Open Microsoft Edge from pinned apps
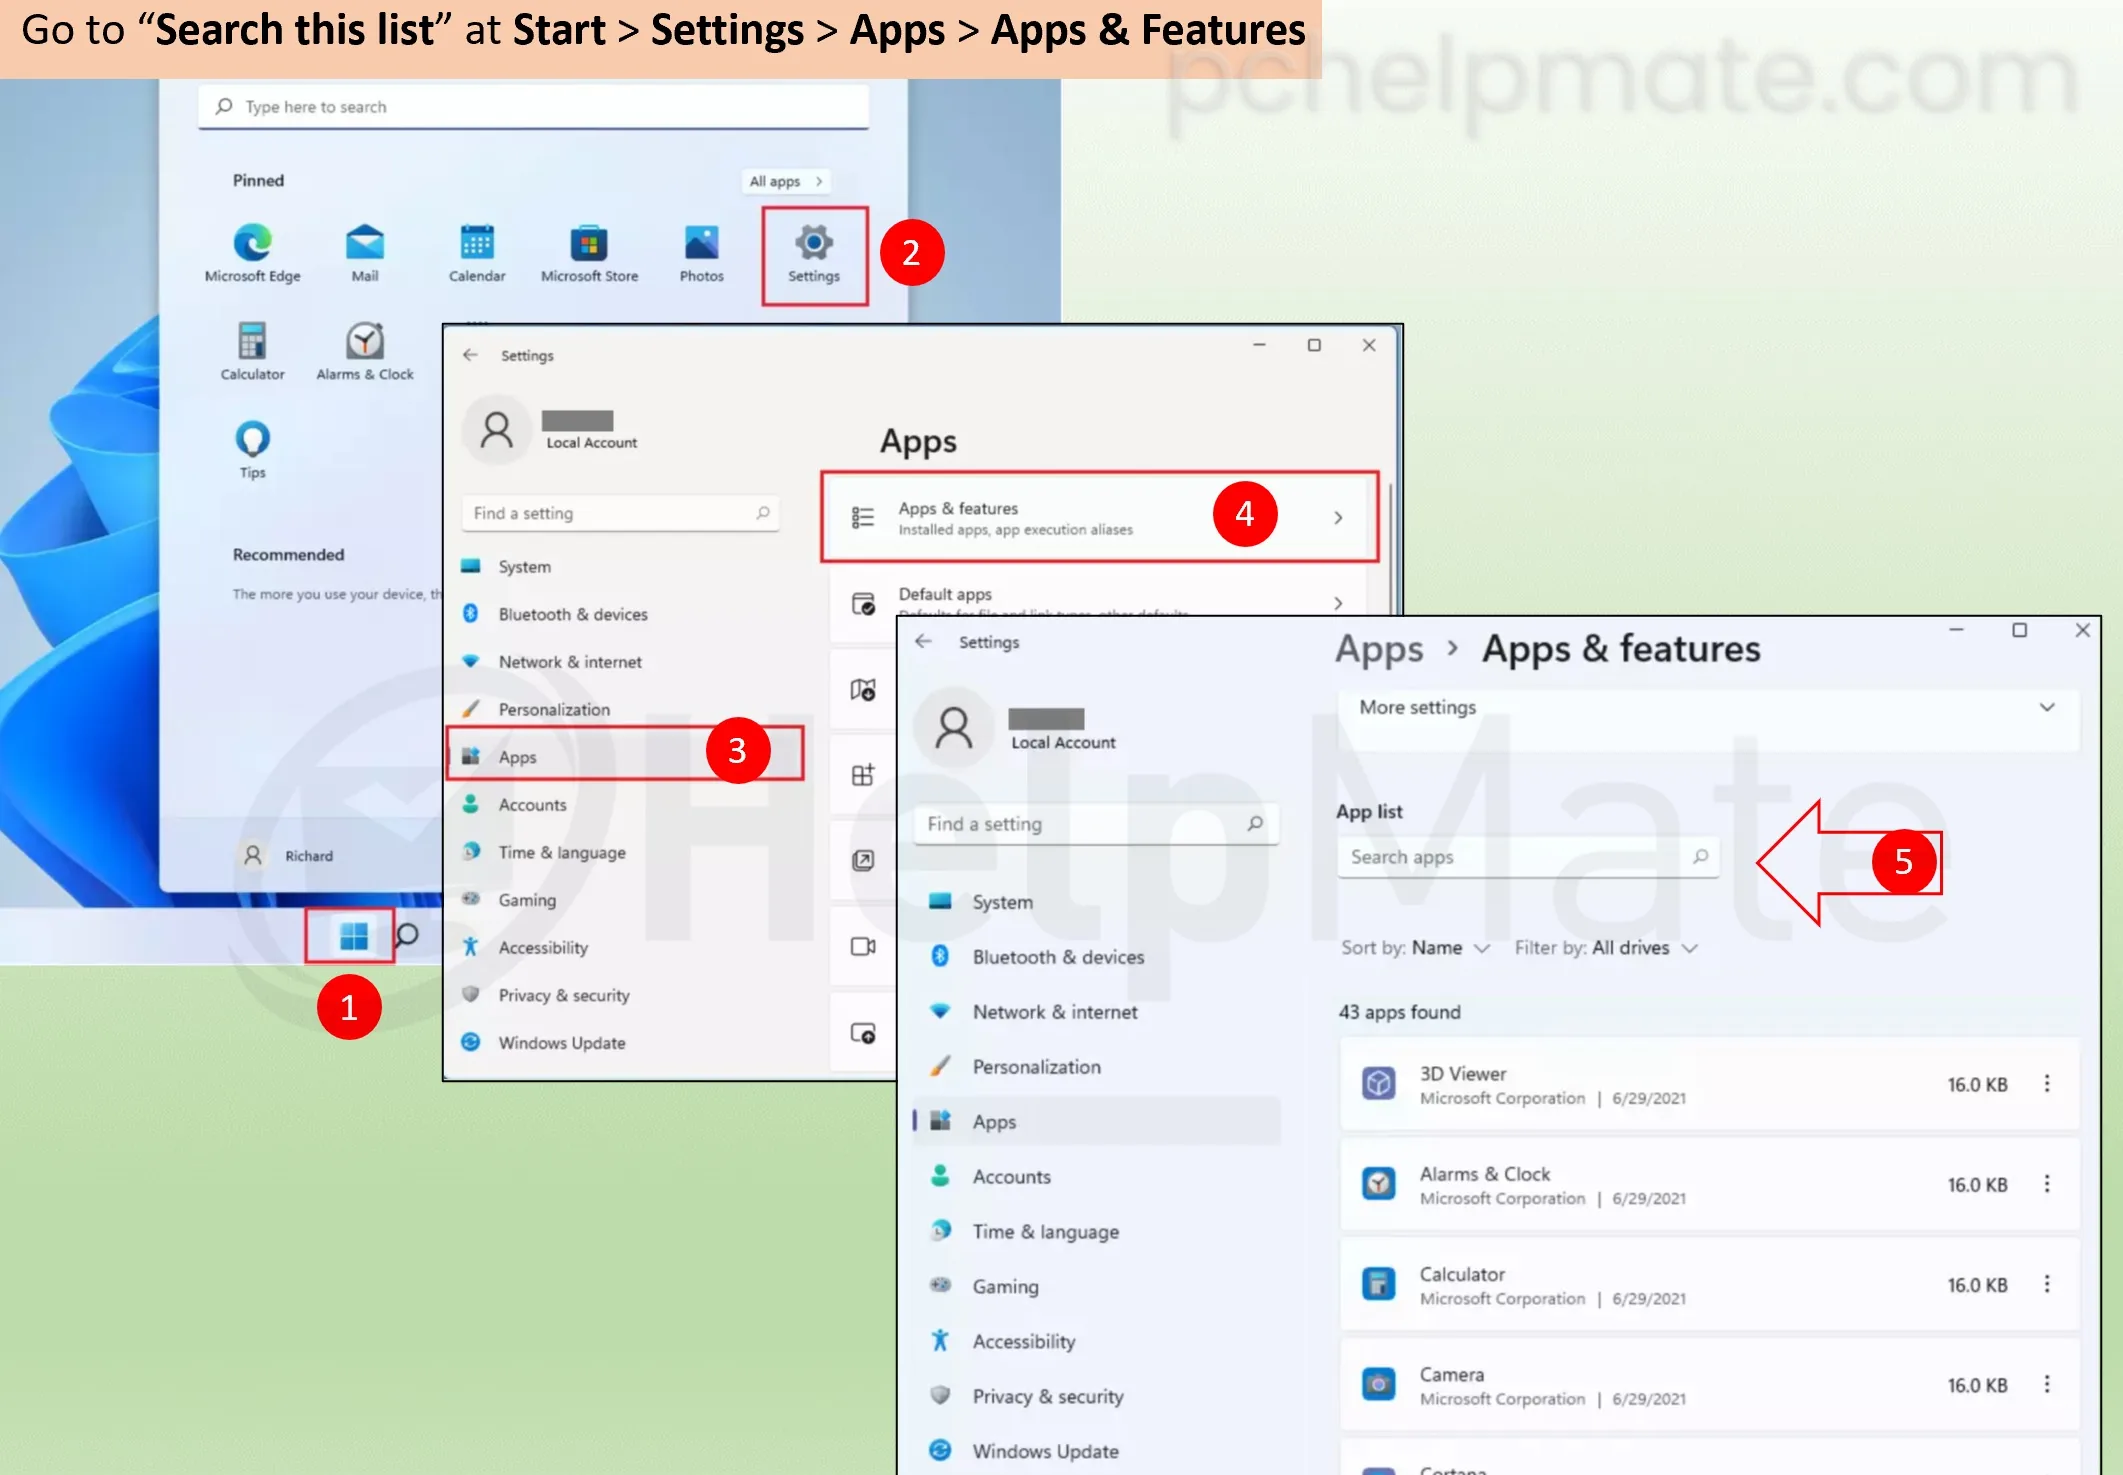The image size is (2123, 1475). tap(252, 253)
